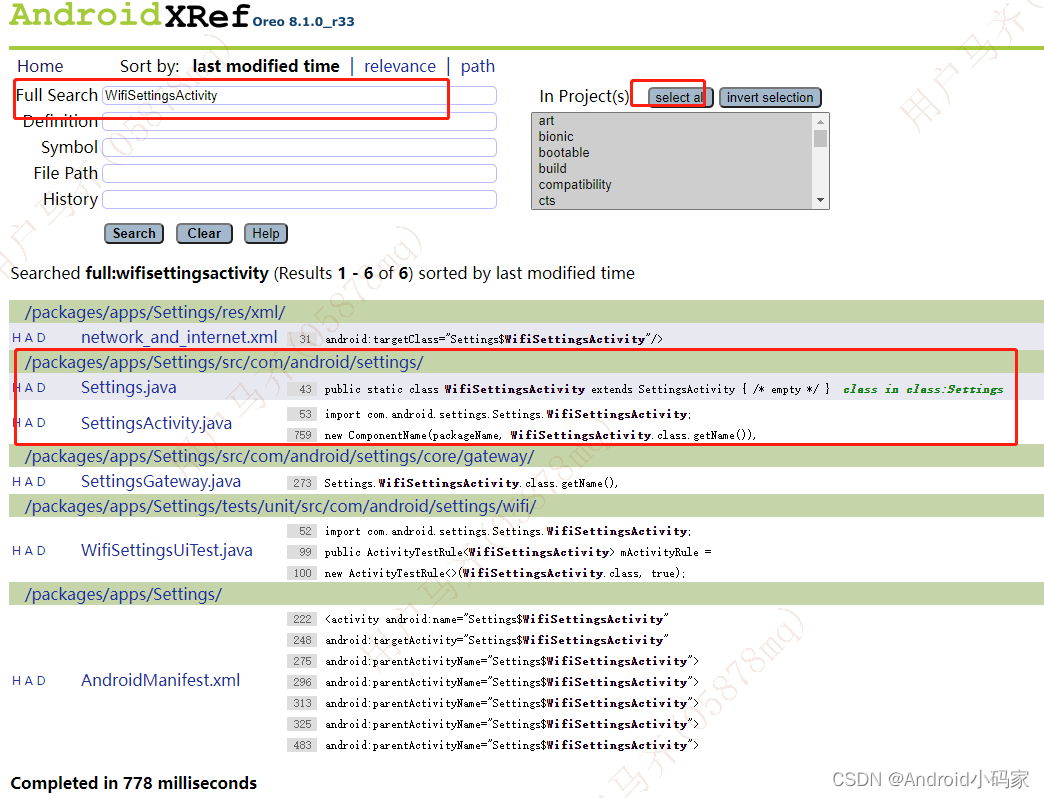1044x798 pixels.
Task: Open the Help page
Action: coord(265,233)
